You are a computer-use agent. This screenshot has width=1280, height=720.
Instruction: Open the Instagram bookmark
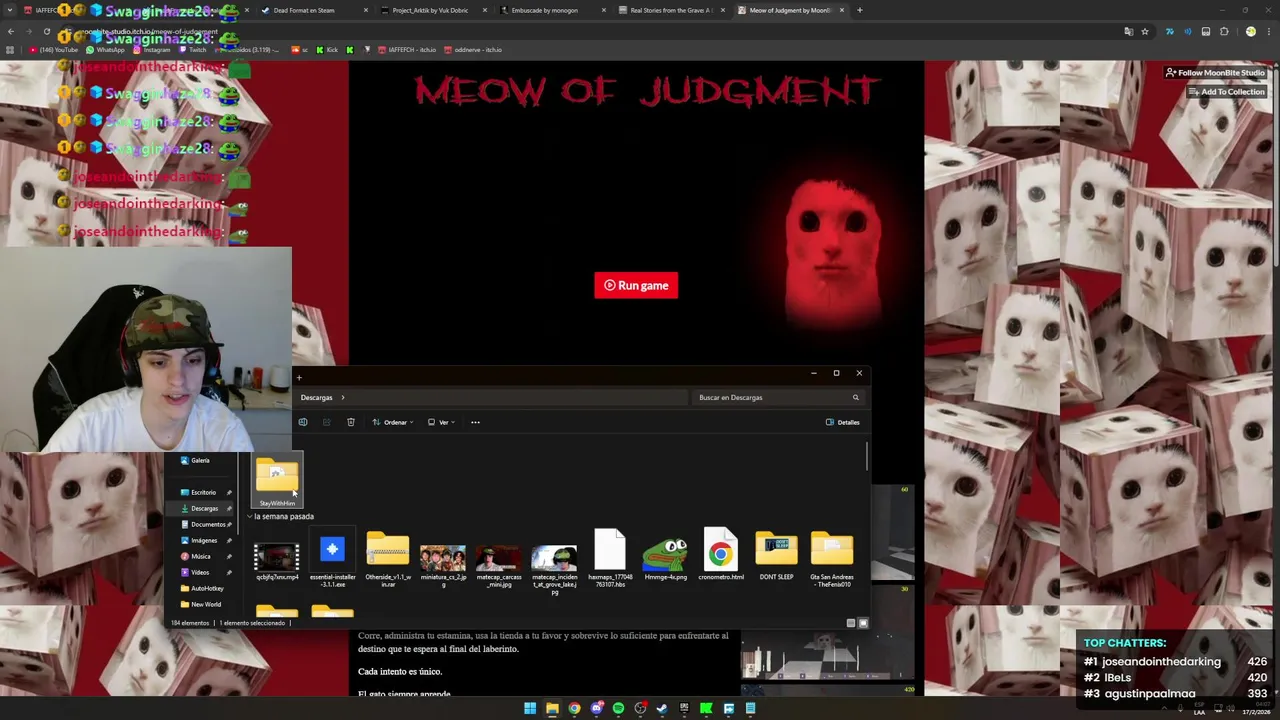click(x=151, y=50)
